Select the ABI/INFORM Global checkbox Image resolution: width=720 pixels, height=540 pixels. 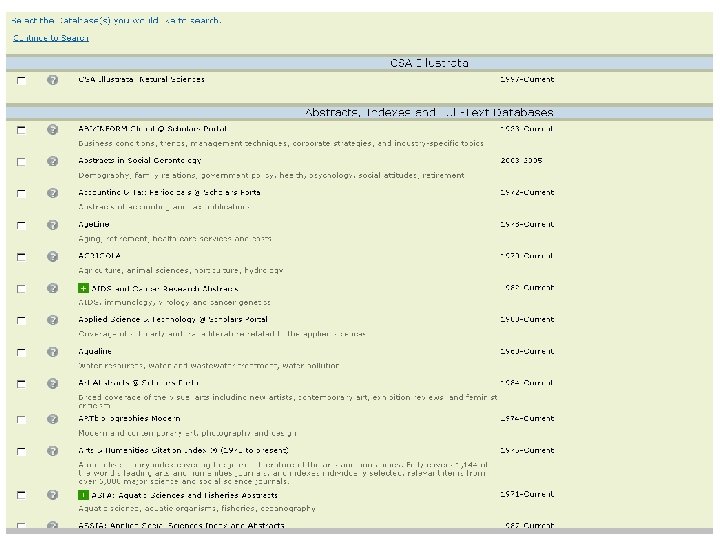(x=21, y=130)
